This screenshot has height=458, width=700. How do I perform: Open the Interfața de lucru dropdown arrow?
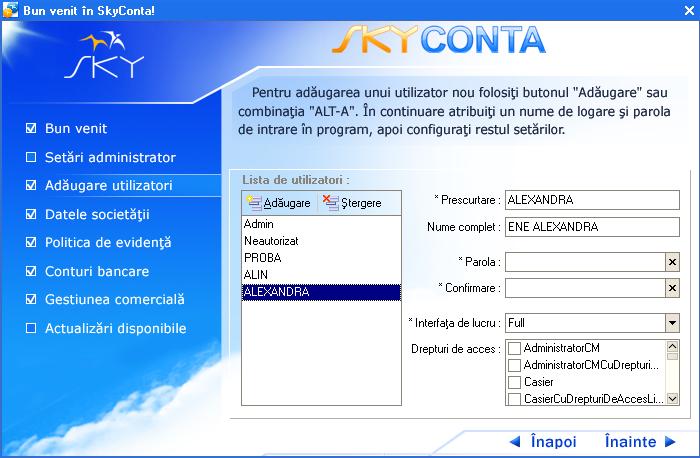pyautogui.click(x=672, y=323)
